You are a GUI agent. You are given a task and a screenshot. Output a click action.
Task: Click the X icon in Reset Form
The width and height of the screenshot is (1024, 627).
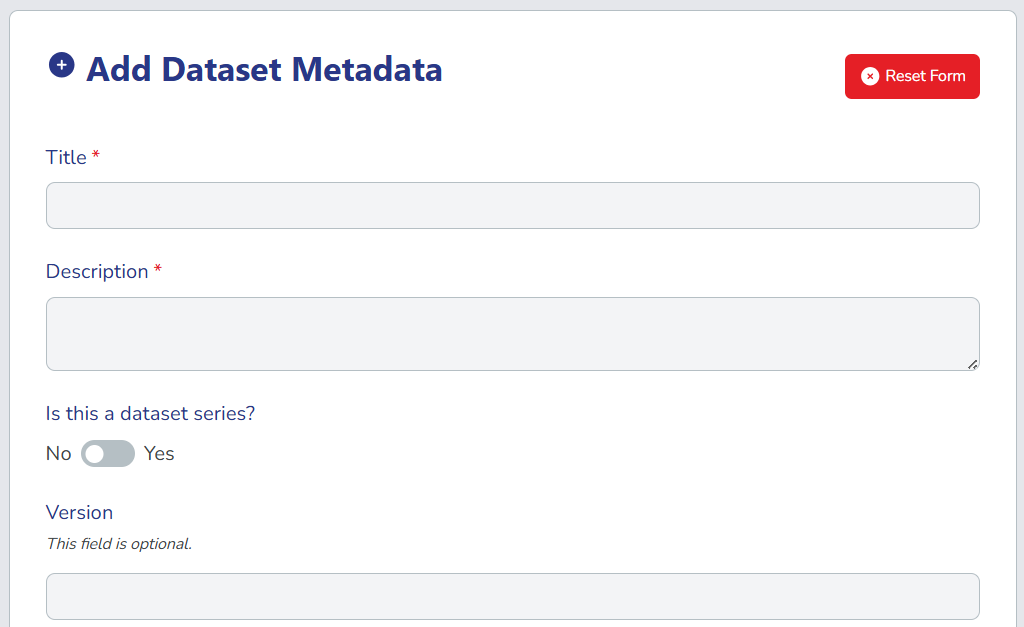point(870,77)
